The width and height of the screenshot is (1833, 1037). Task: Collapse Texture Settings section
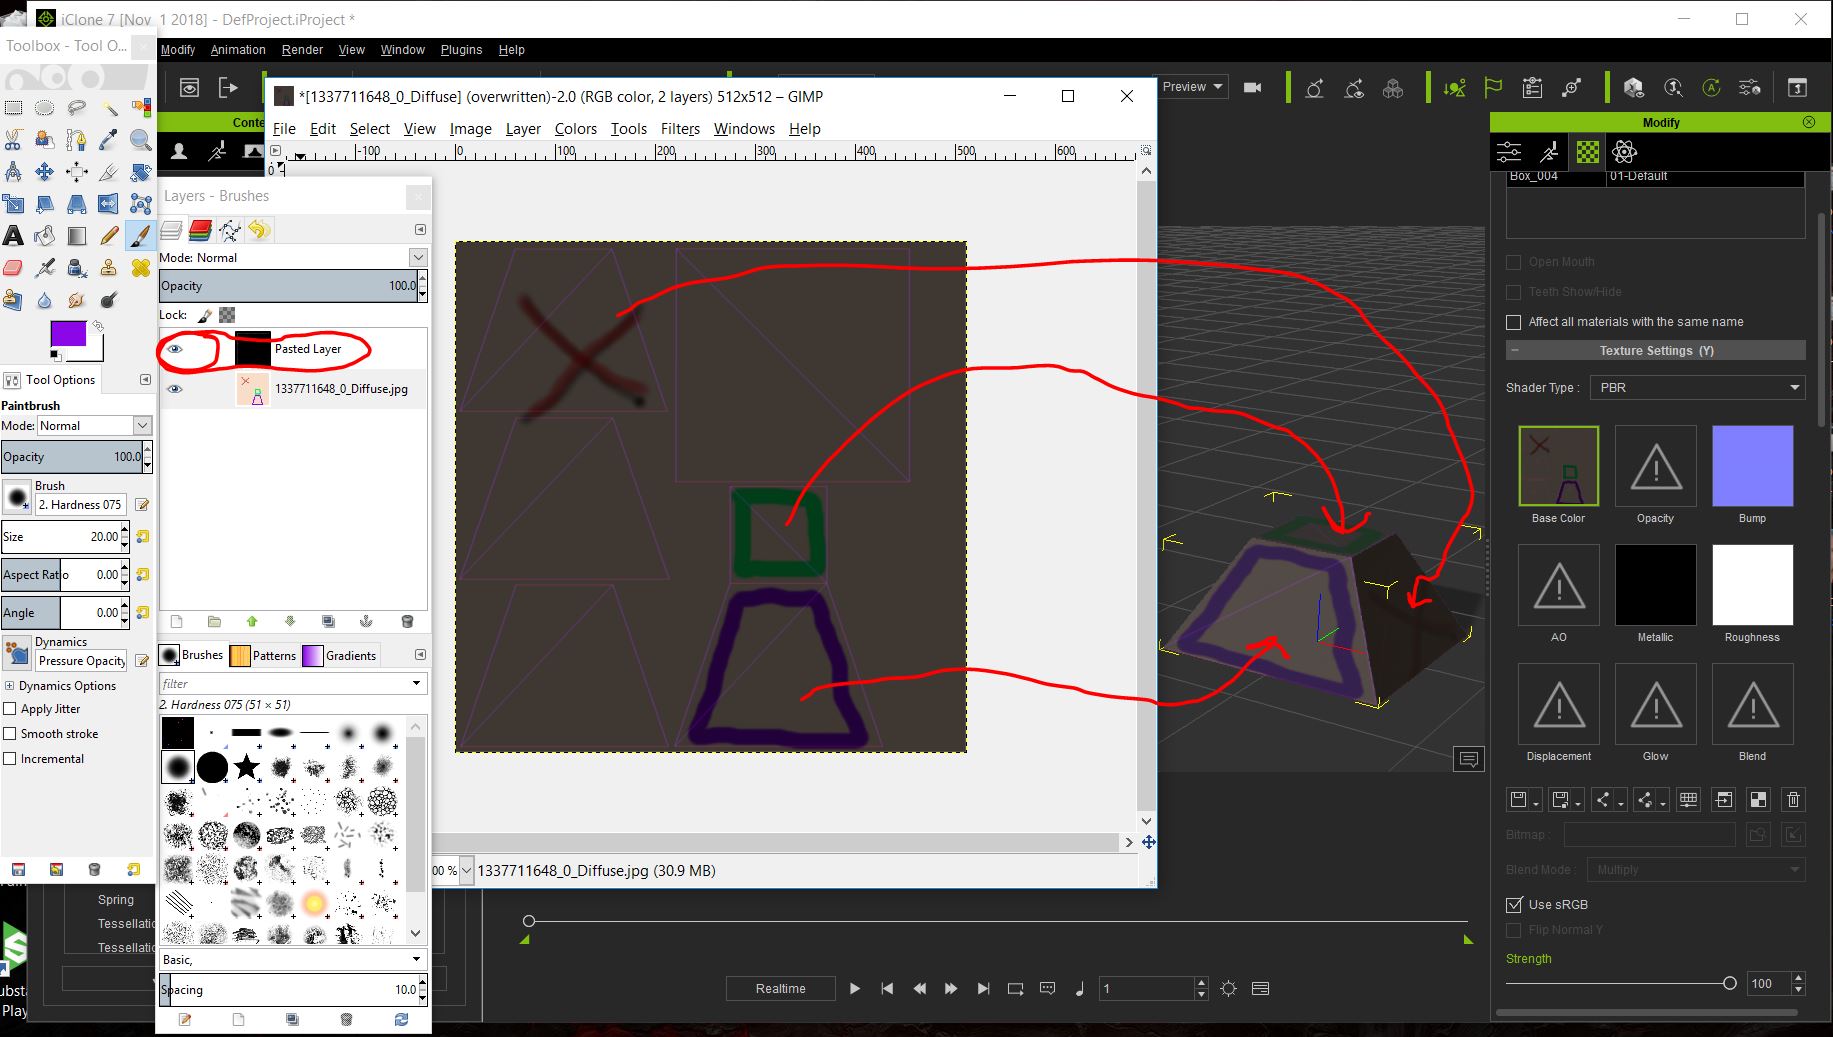coord(1515,351)
